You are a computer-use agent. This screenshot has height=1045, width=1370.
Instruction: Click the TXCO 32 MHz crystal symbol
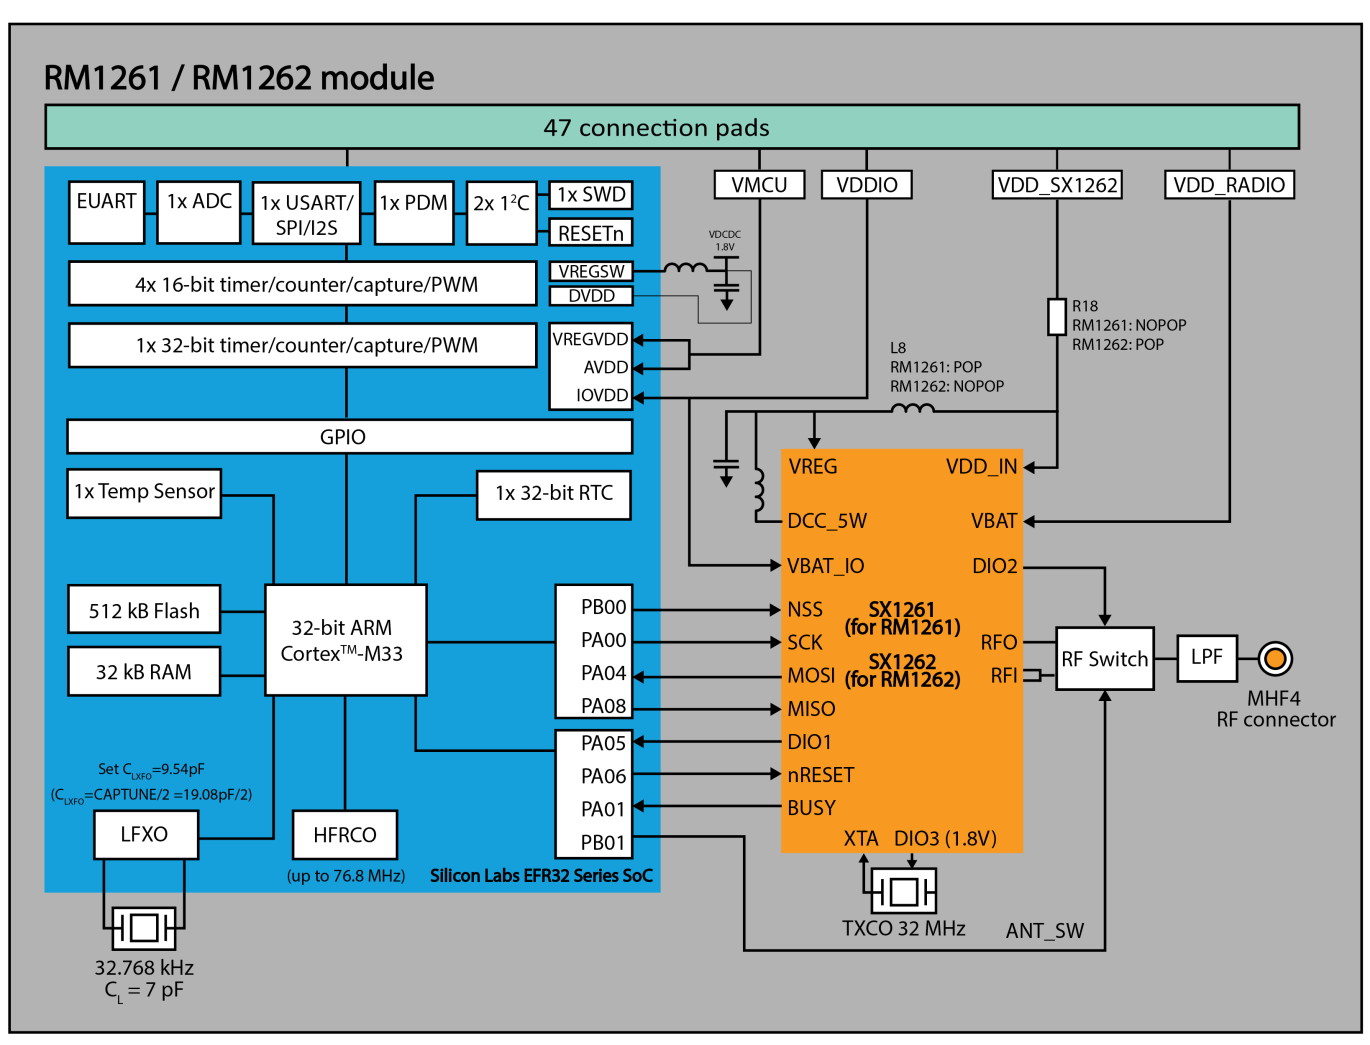[903, 890]
